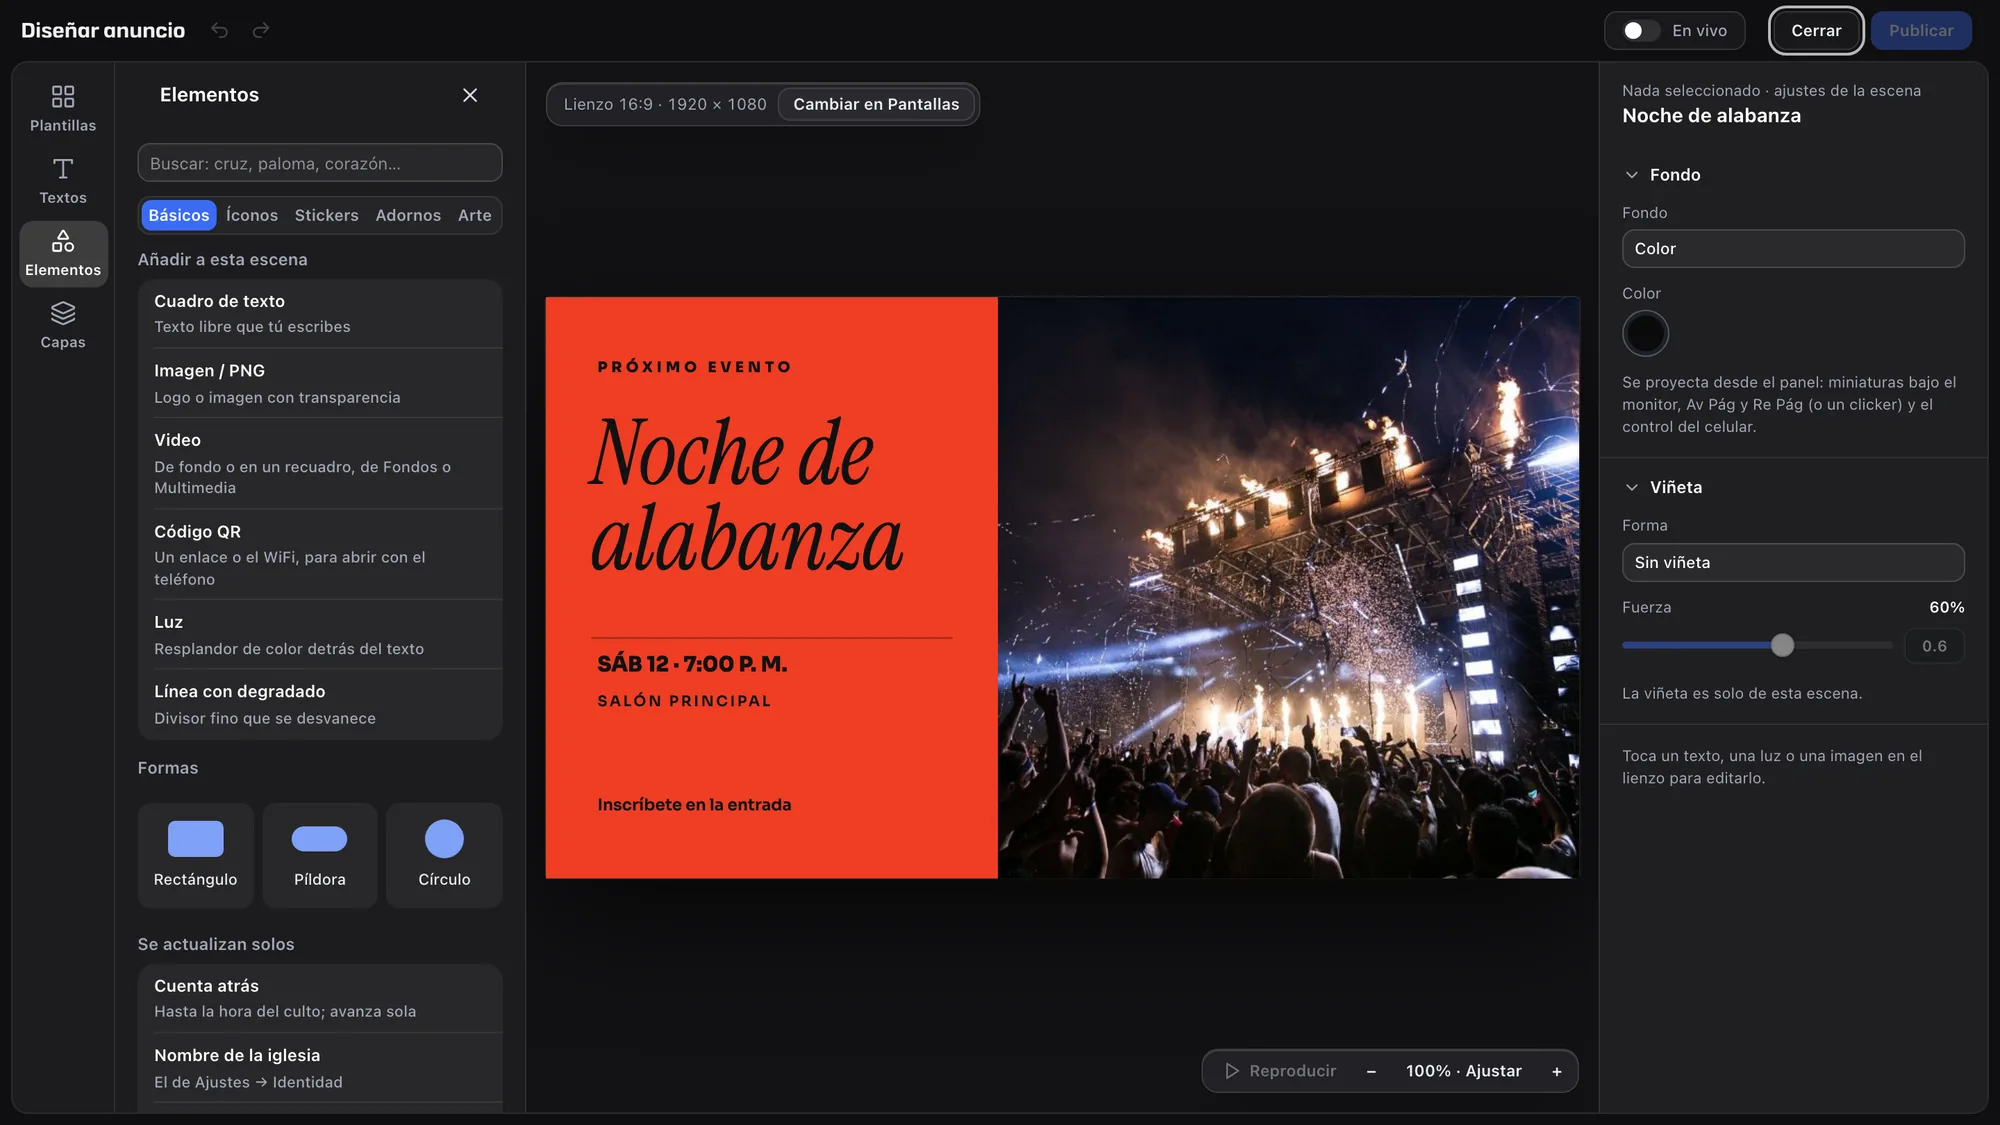The image size is (2000, 1125).
Task: Add a Círculo shape
Action: [444, 855]
